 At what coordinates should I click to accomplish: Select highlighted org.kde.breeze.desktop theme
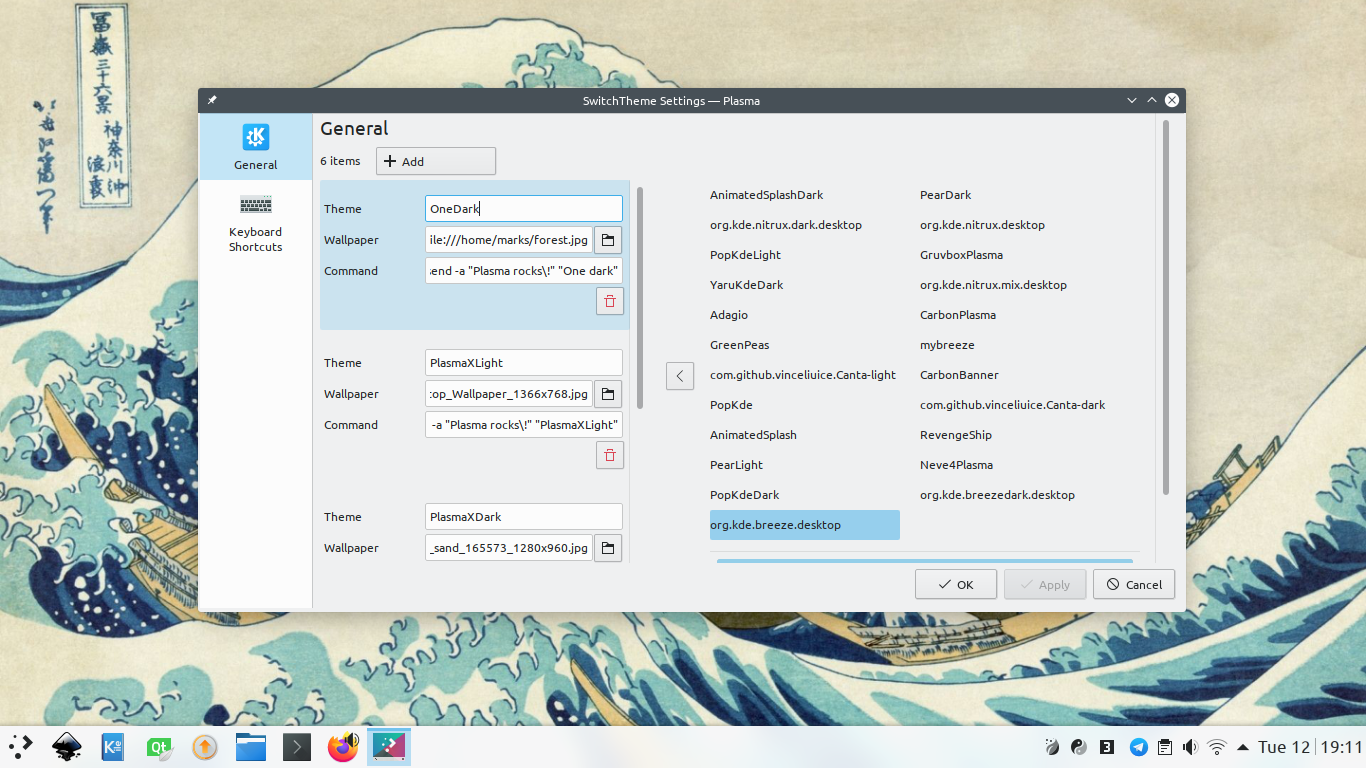point(805,525)
